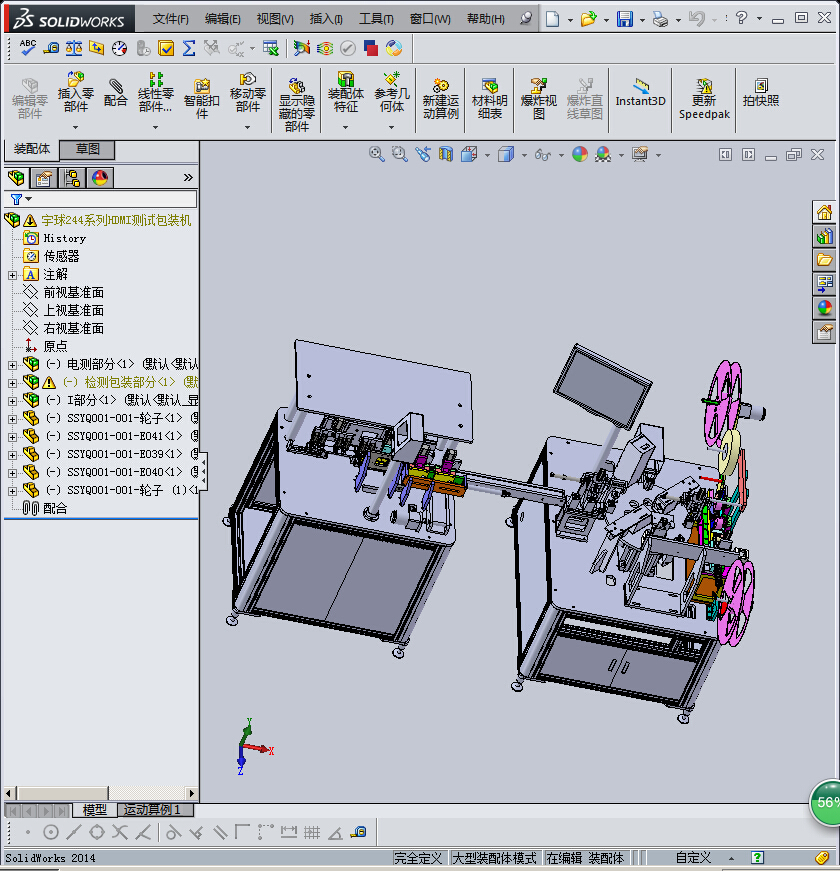Click the Reference Geometry tool
Viewport: 840px width, 871px height.
pos(392,92)
